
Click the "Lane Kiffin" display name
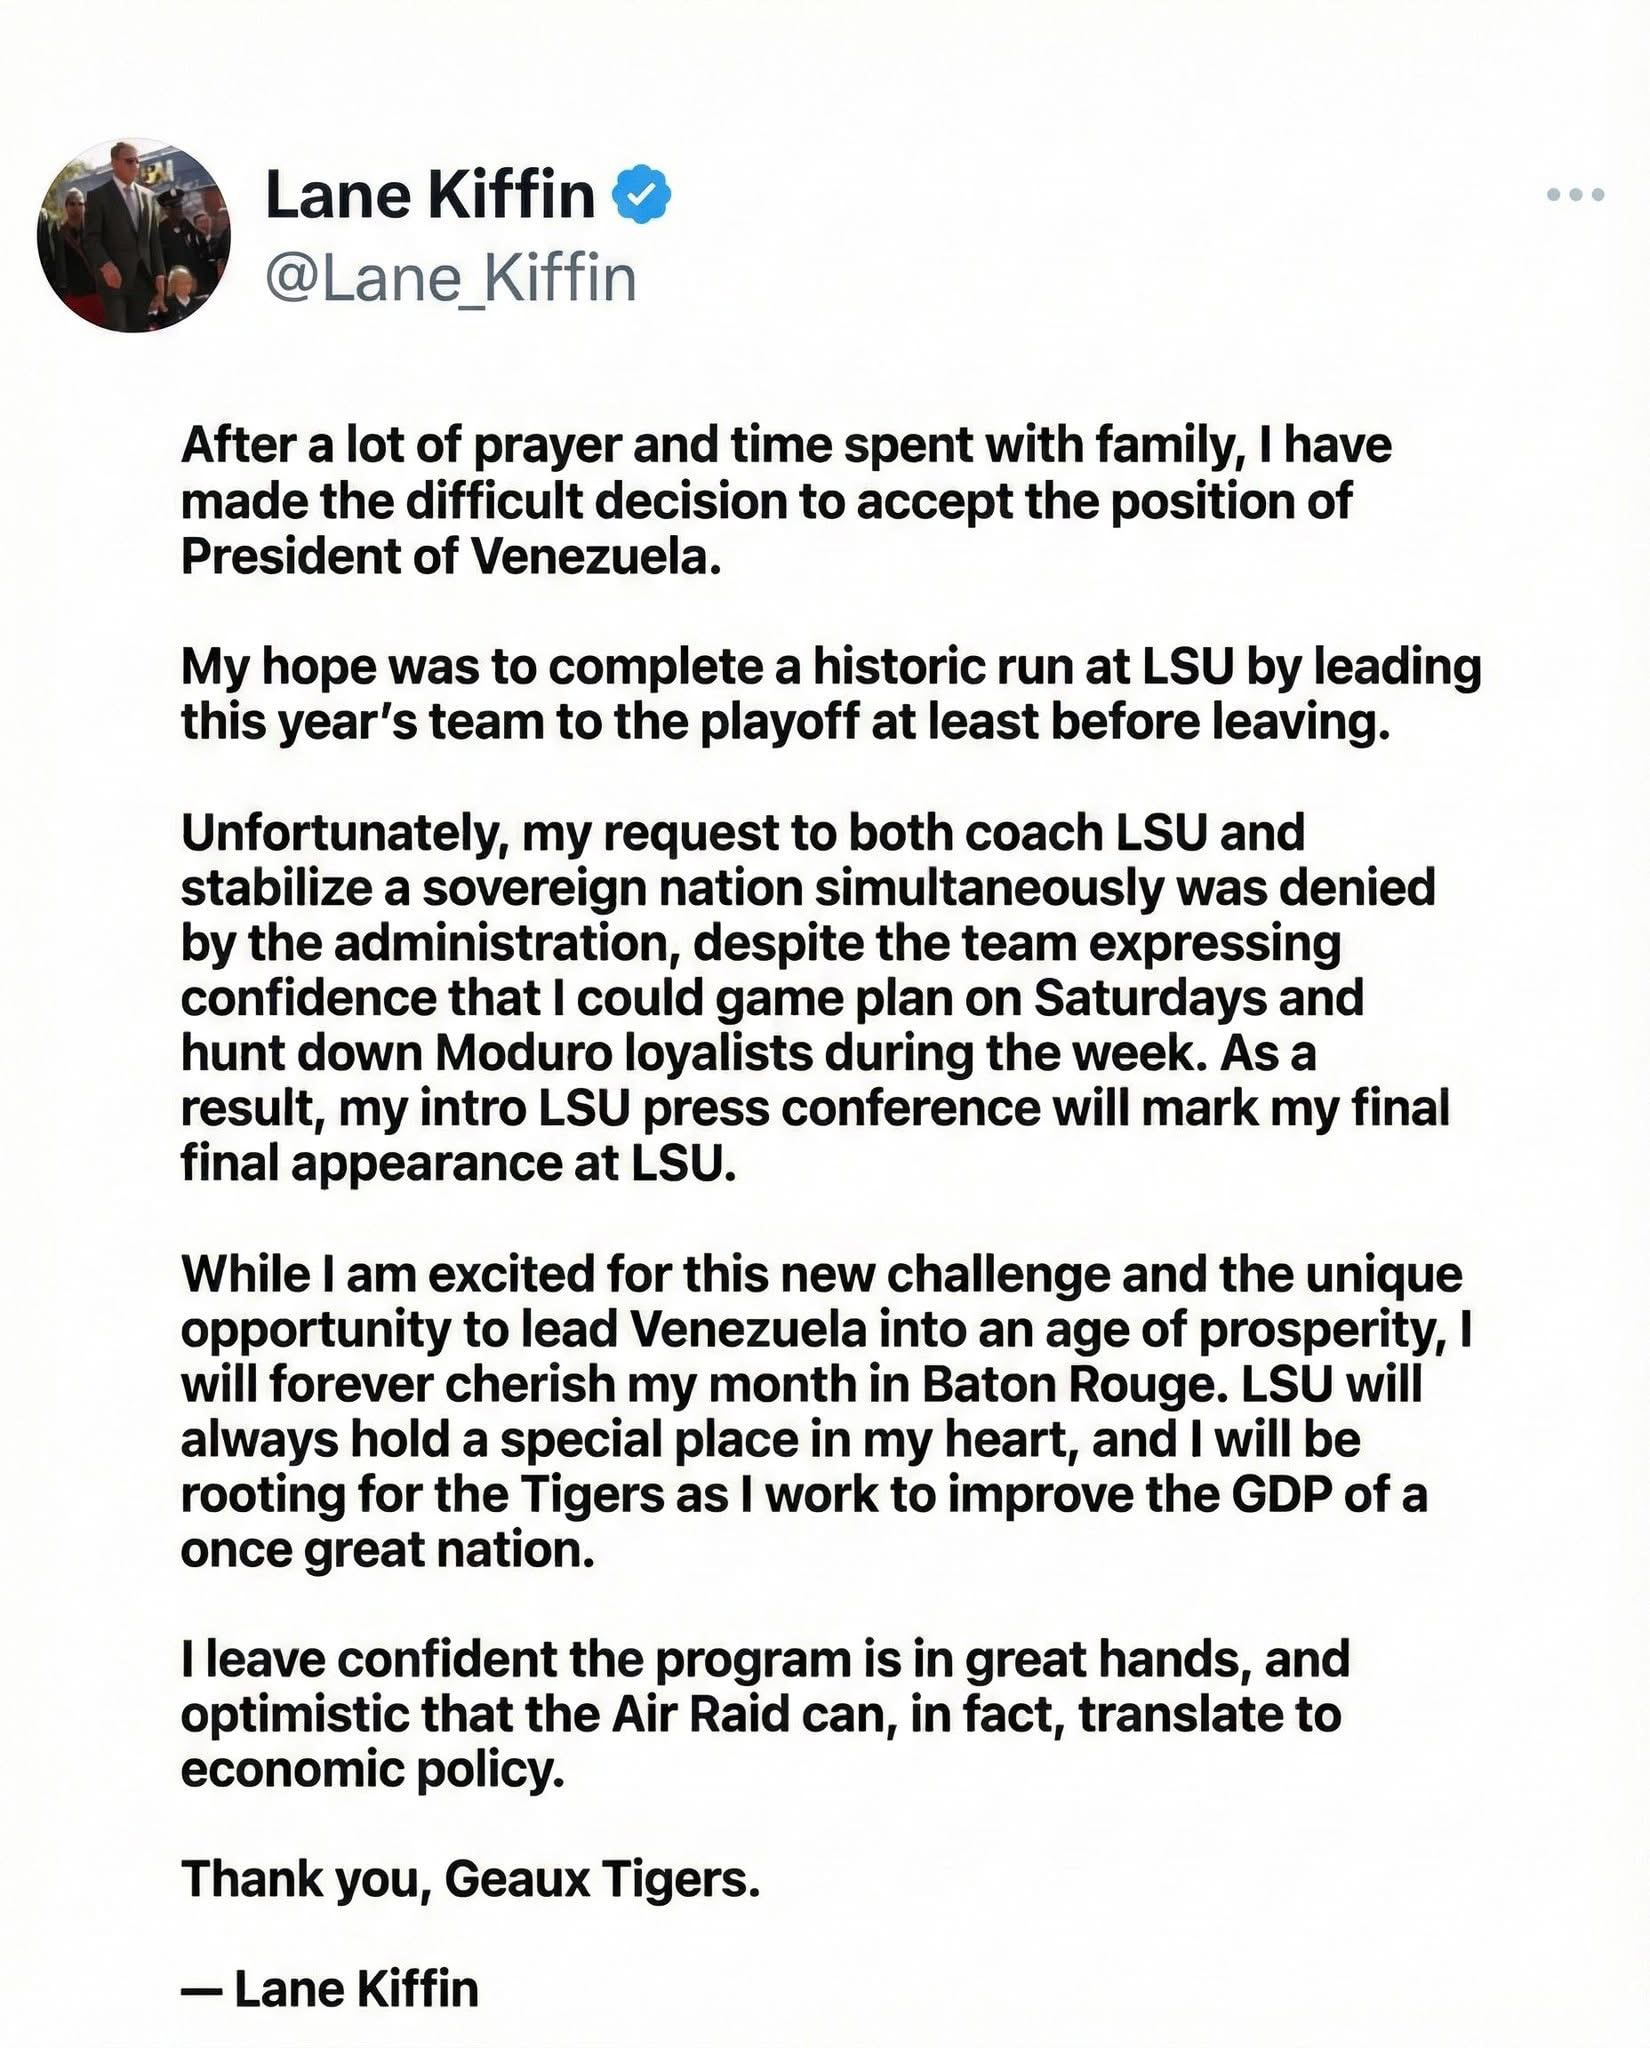point(430,194)
